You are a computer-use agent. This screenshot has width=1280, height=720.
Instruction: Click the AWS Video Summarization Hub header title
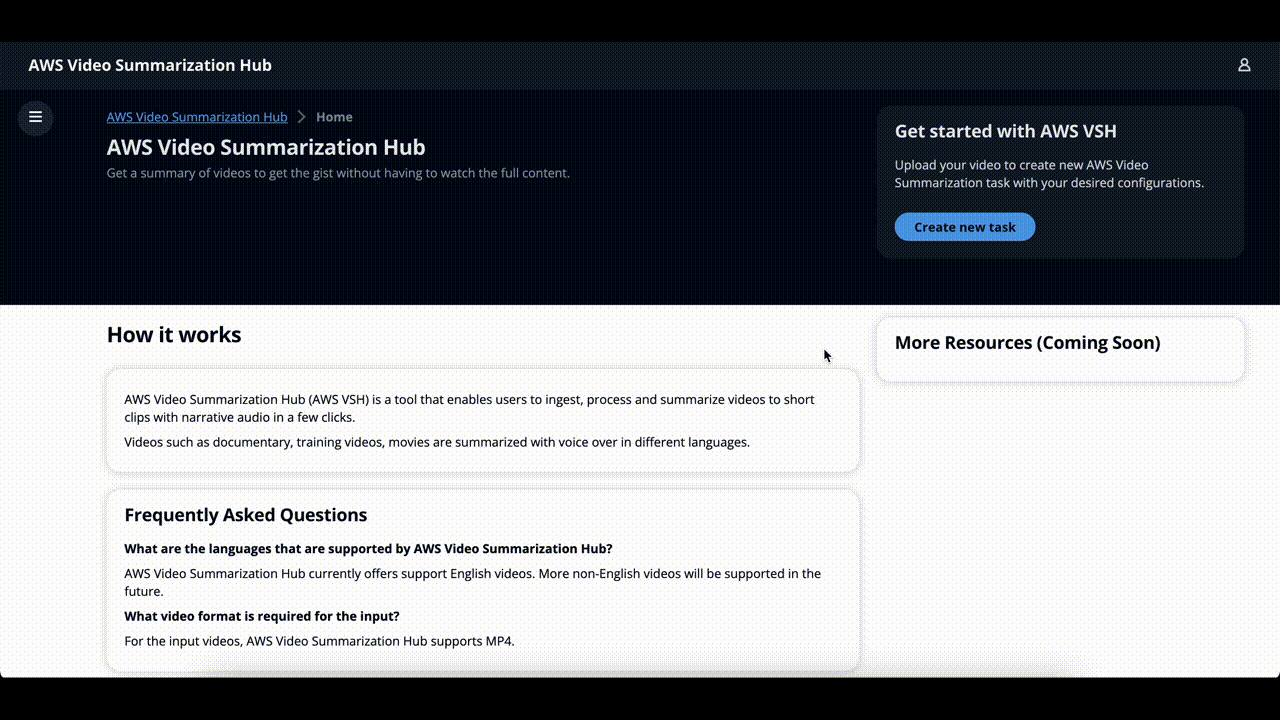[150, 64]
